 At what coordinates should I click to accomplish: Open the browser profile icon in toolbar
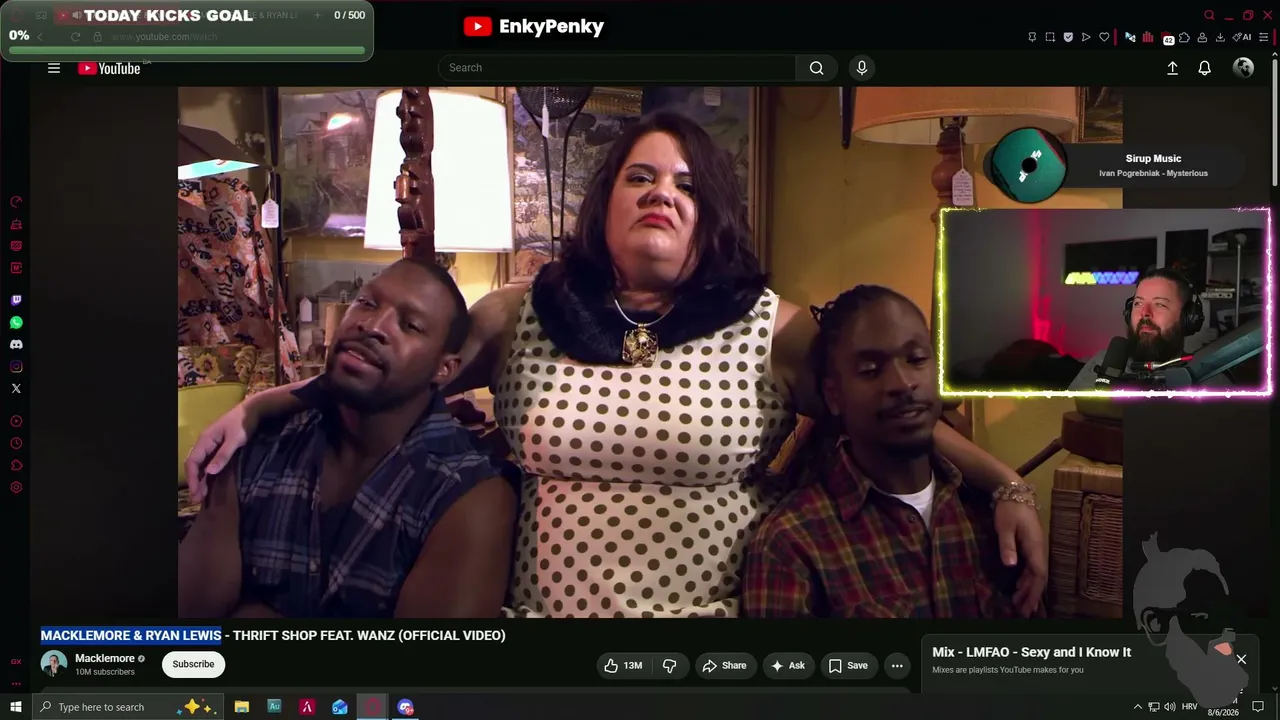coord(1202,37)
